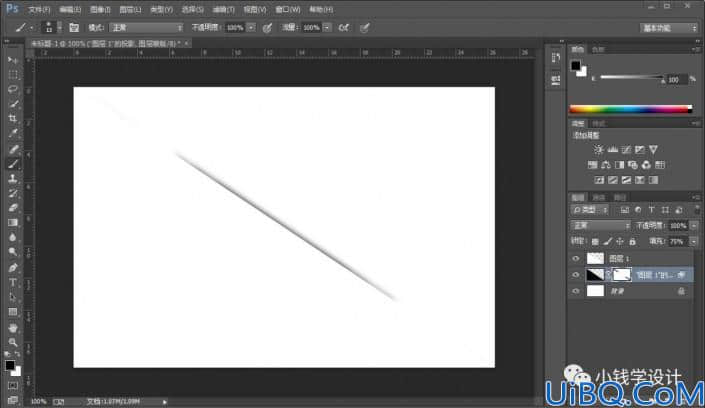The image size is (705, 408).
Task: Select the Path Selection tool
Action: [x=13, y=297]
